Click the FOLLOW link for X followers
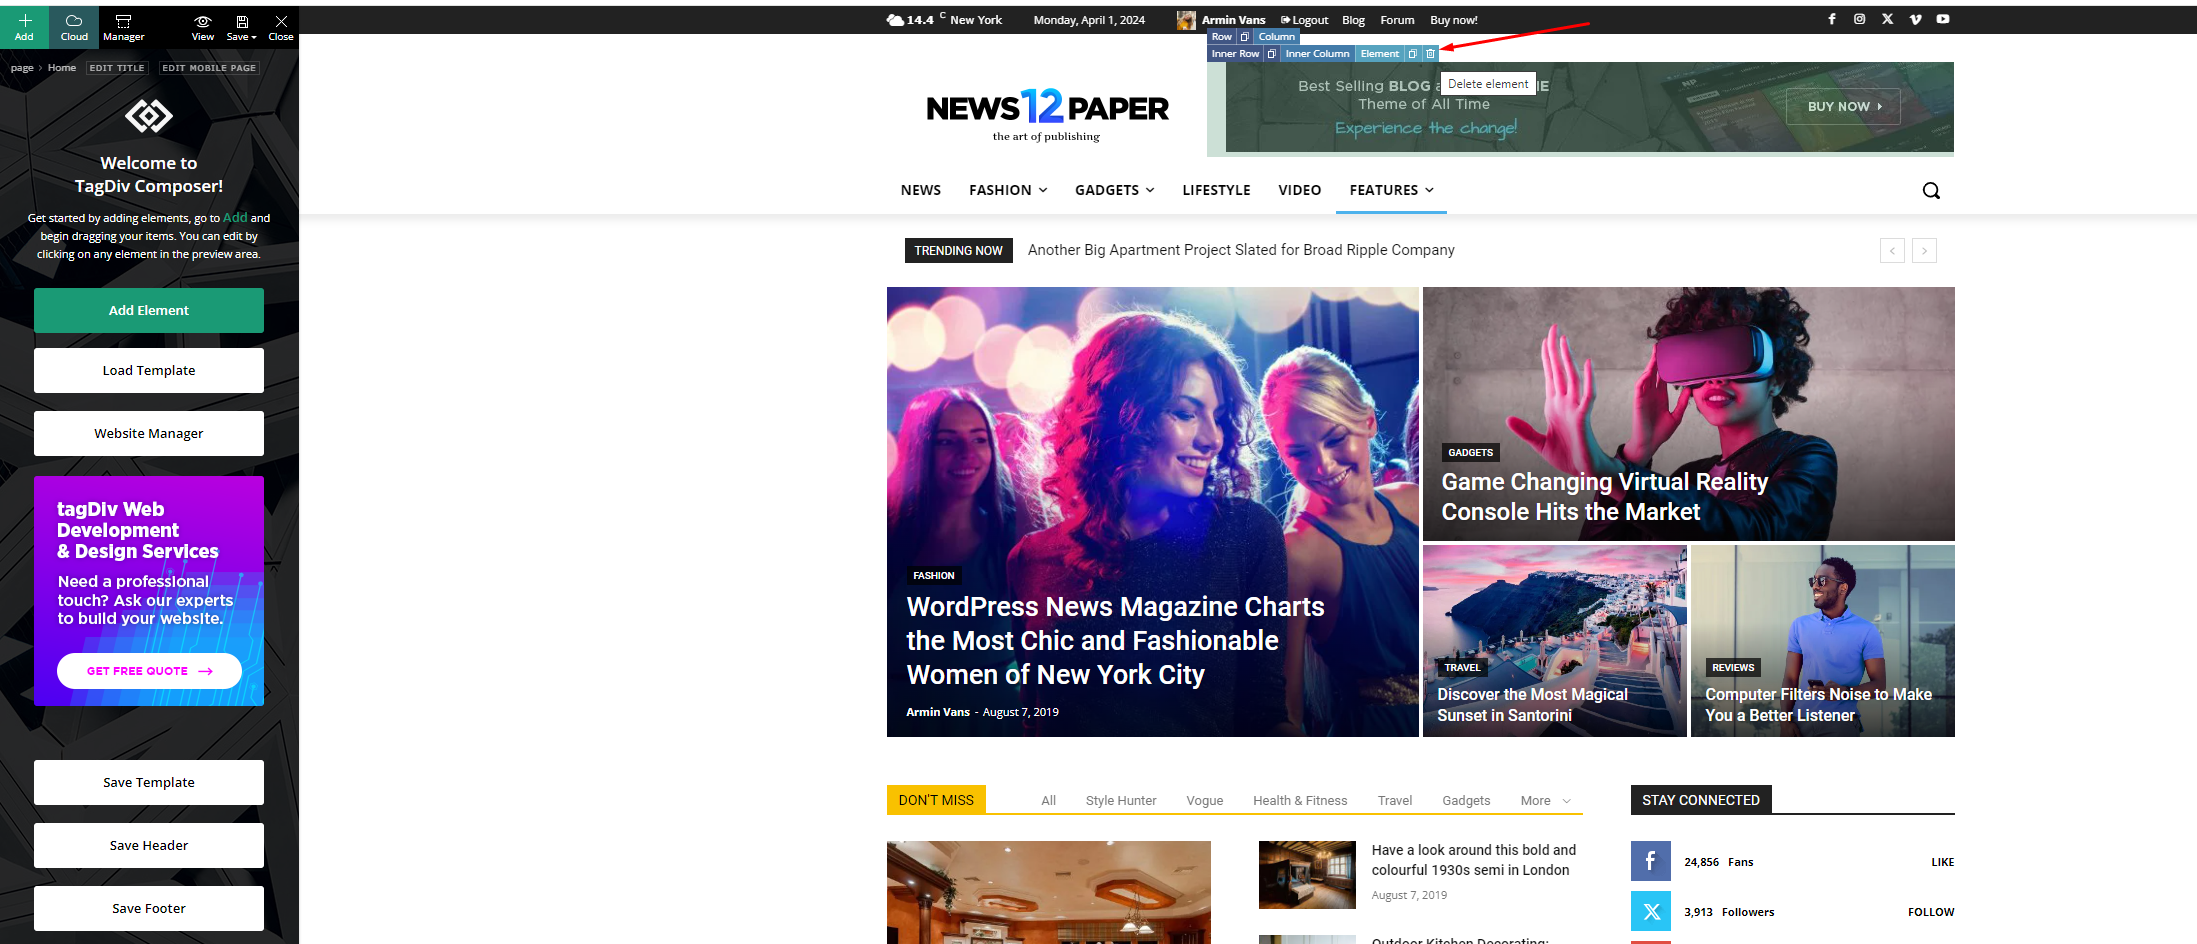2197x944 pixels. pos(1931,912)
